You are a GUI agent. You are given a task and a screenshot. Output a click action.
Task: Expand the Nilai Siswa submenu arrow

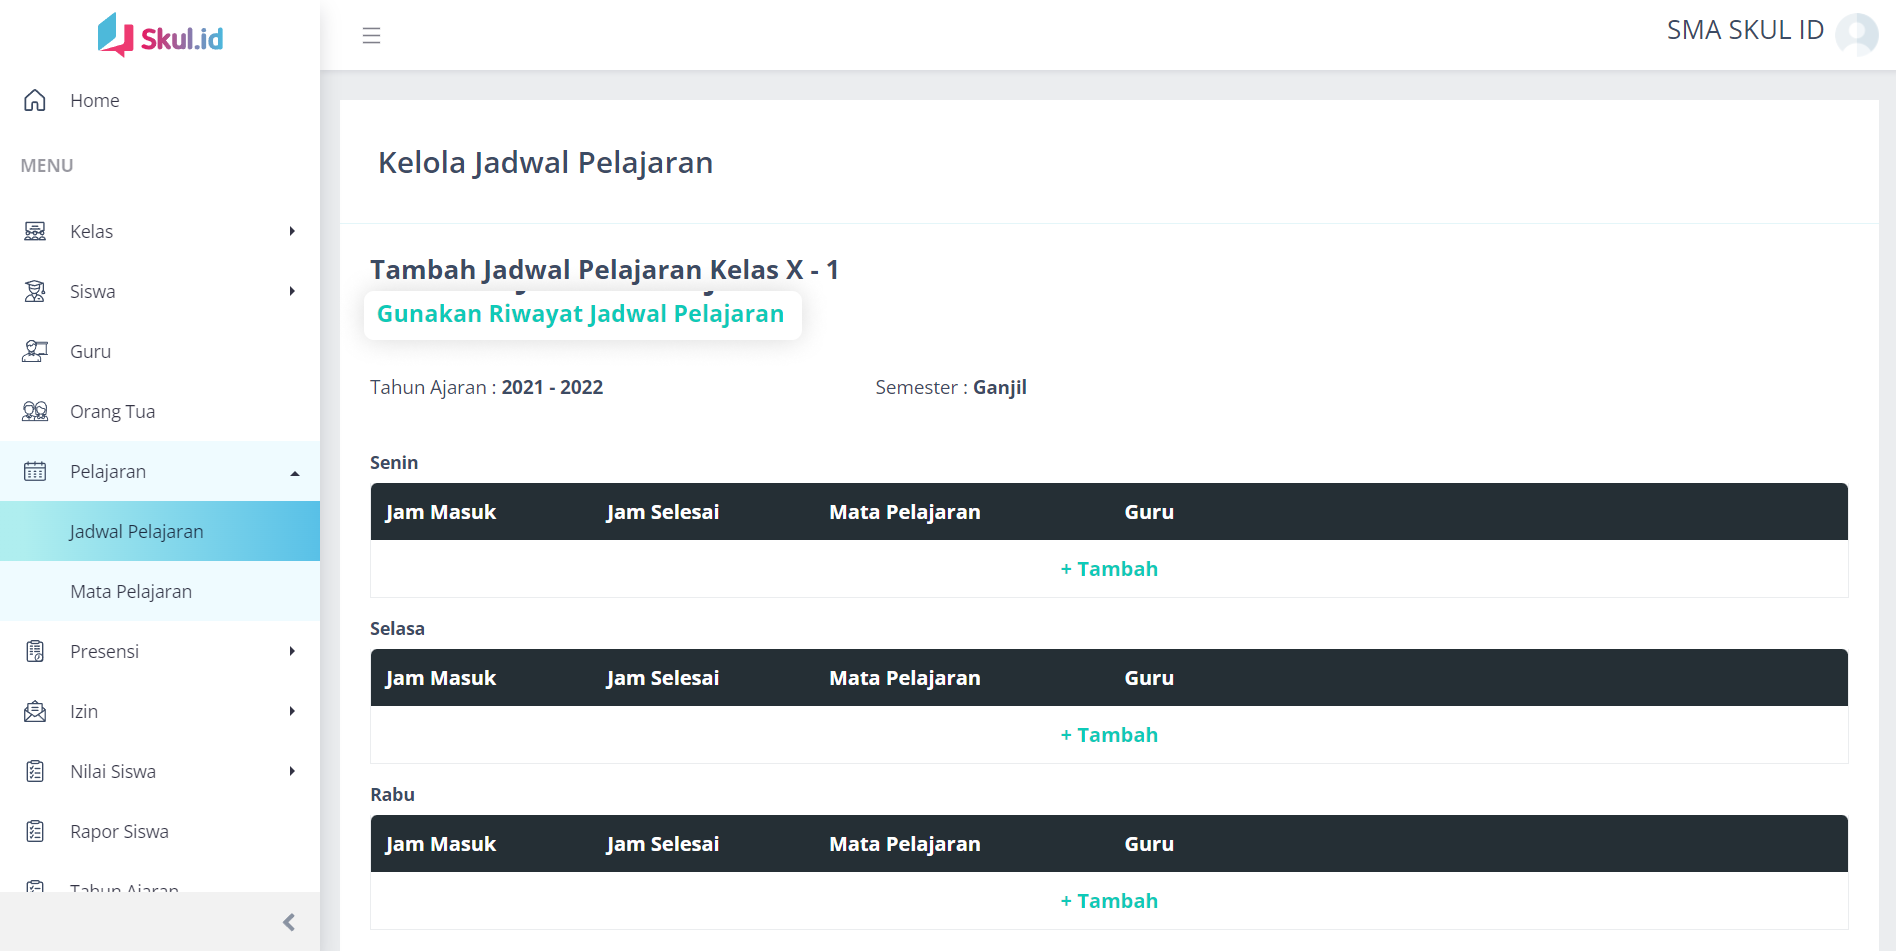coord(292,771)
